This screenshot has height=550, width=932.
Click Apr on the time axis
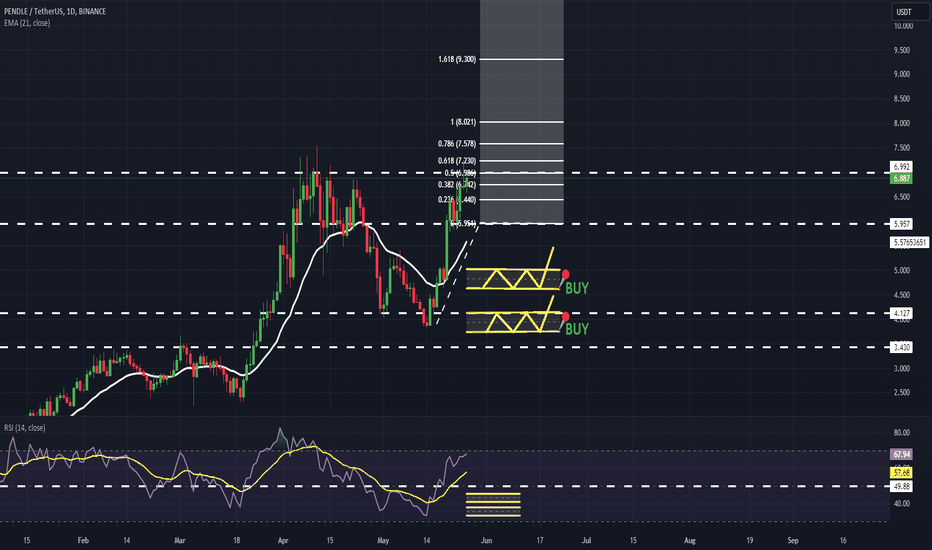tap(283, 540)
